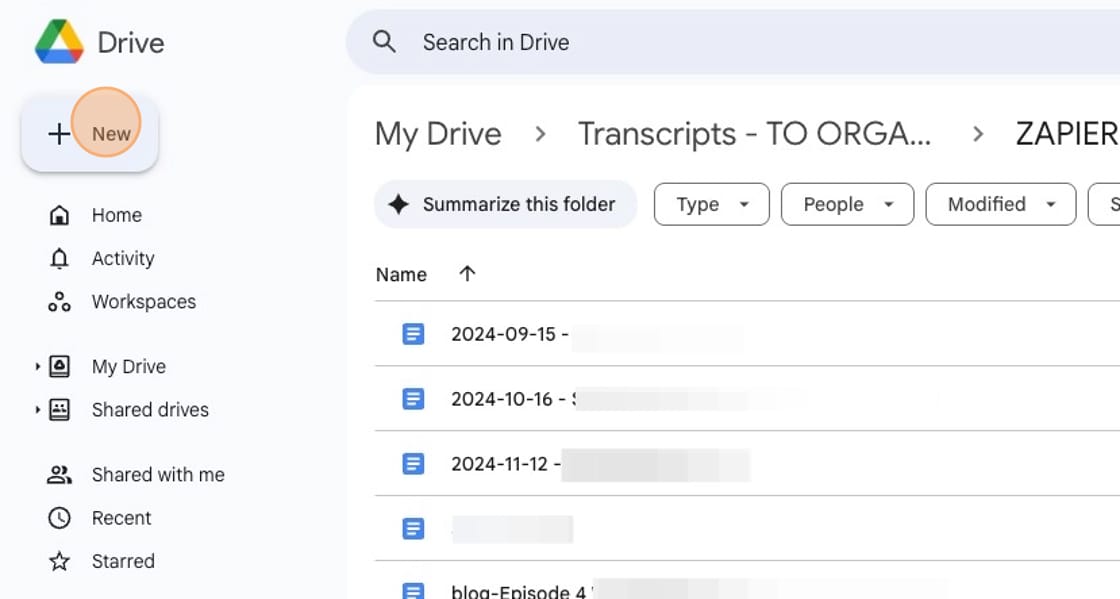The height and width of the screenshot is (599, 1120).
Task: Click the Google Docs icon beside 2024-09-15
Action: pyautogui.click(x=412, y=333)
